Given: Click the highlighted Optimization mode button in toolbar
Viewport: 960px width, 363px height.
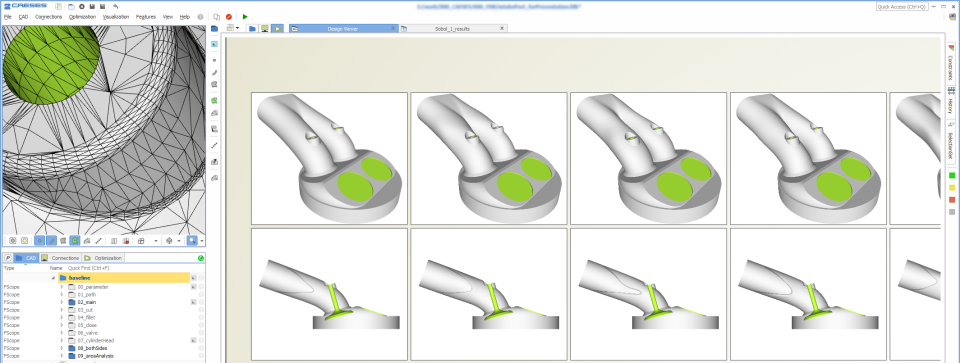Looking at the screenshot, I should click(277, 28).
